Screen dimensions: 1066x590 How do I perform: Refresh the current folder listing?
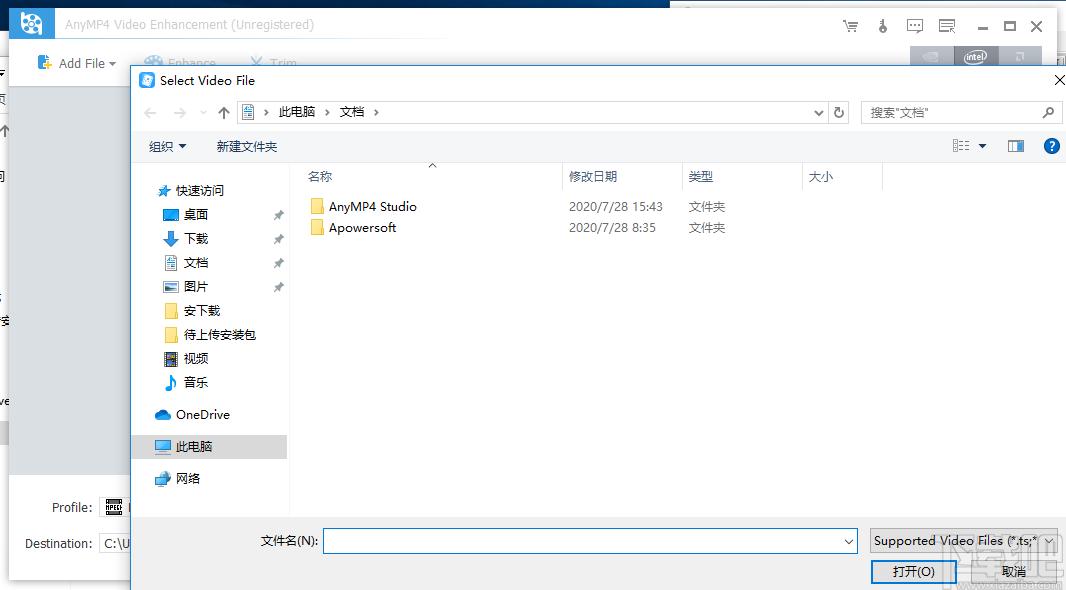tap(839, 113)
